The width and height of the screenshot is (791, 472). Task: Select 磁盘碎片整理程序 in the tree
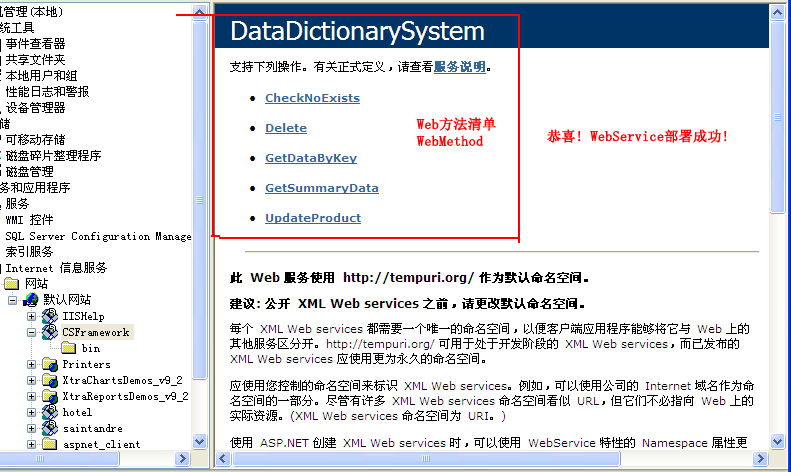[x=53, y=155]
